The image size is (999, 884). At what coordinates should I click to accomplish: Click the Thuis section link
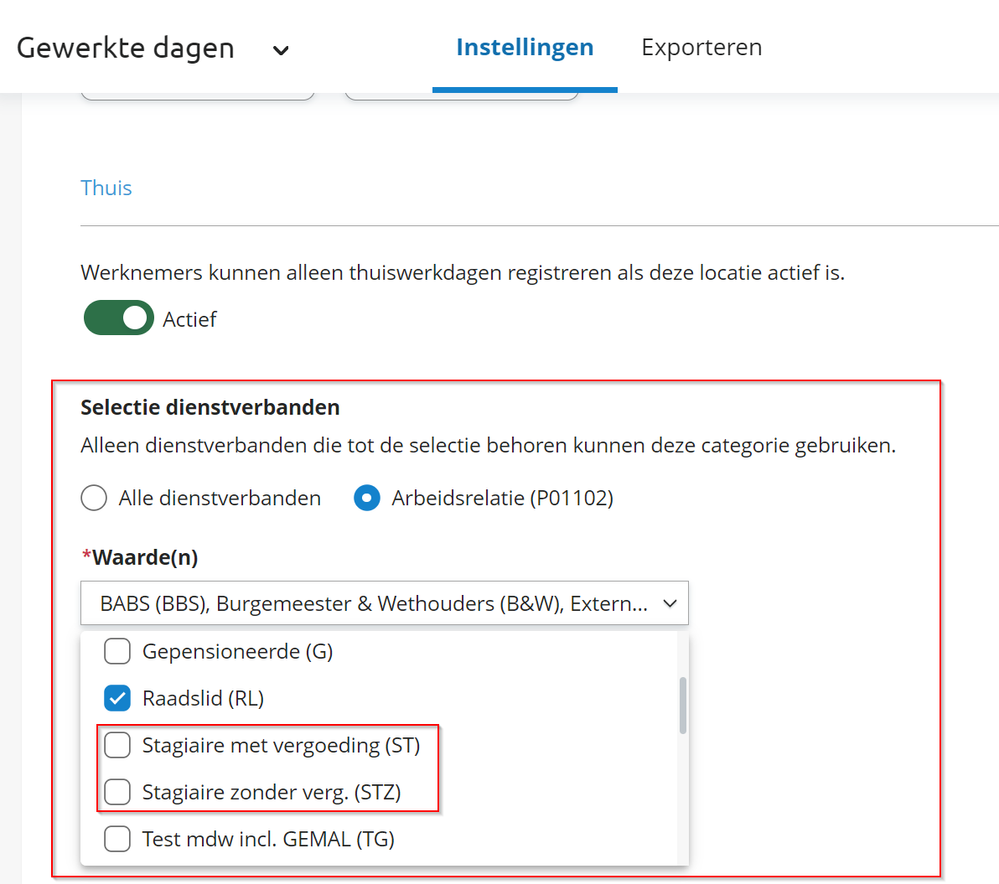pyautogui.click(x=106, y=188)
